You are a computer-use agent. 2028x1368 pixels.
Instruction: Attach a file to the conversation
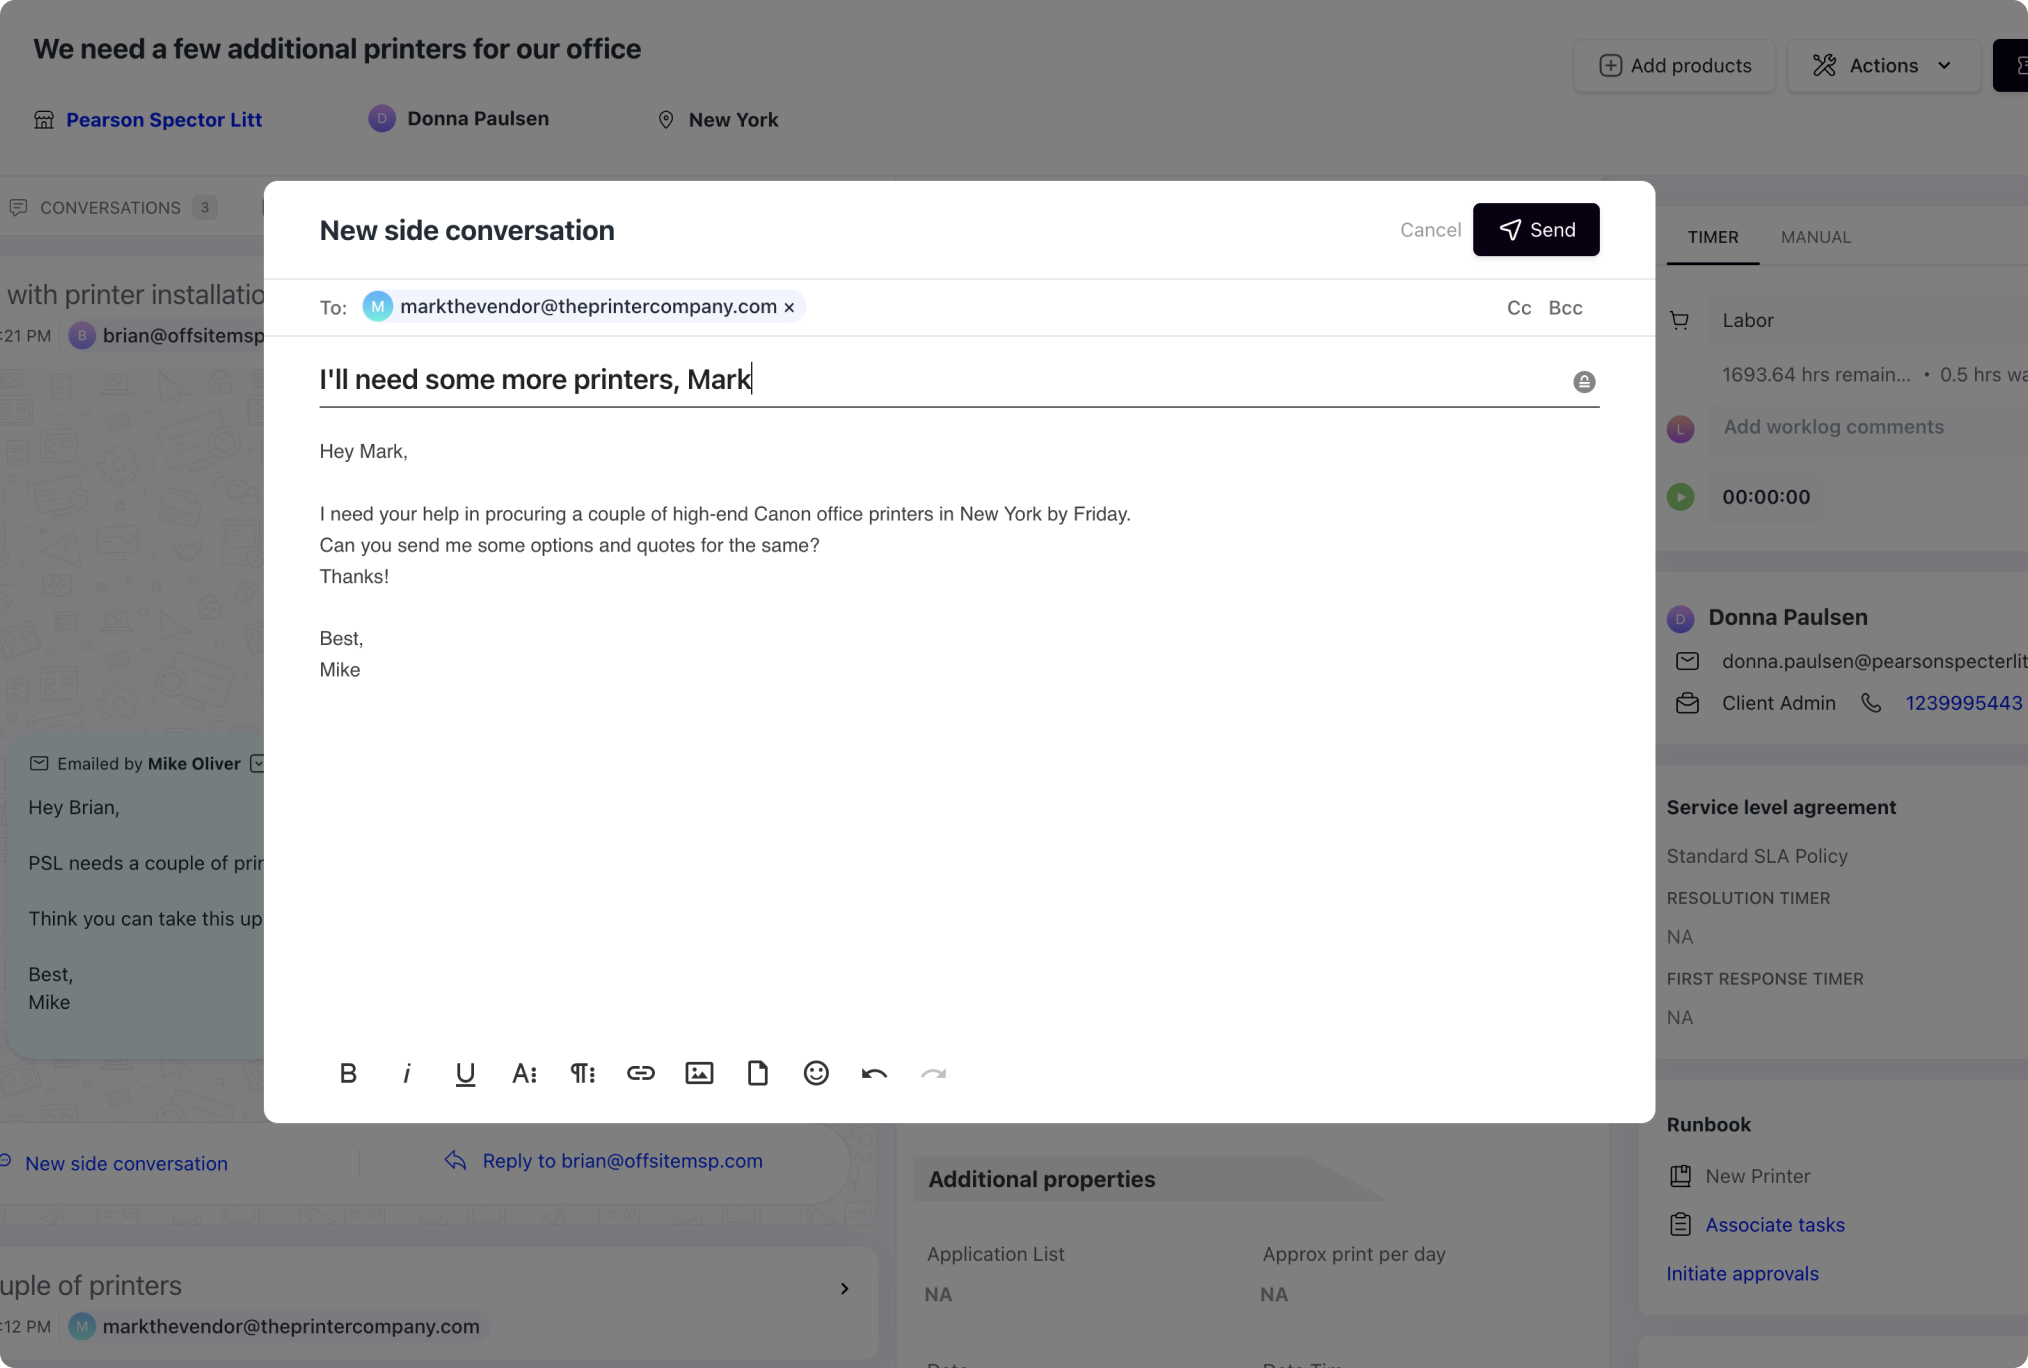pos(757,1073)
